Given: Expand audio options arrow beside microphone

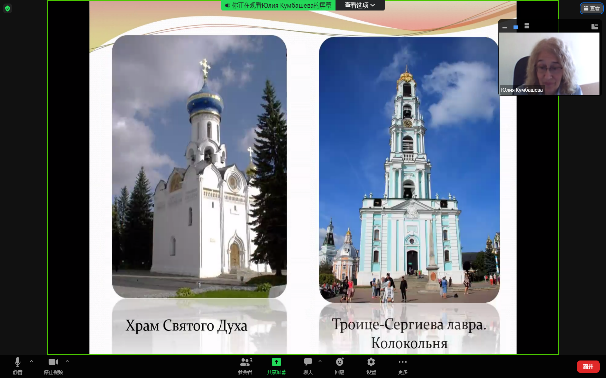Looking at the screenshot, I should 31,361.
